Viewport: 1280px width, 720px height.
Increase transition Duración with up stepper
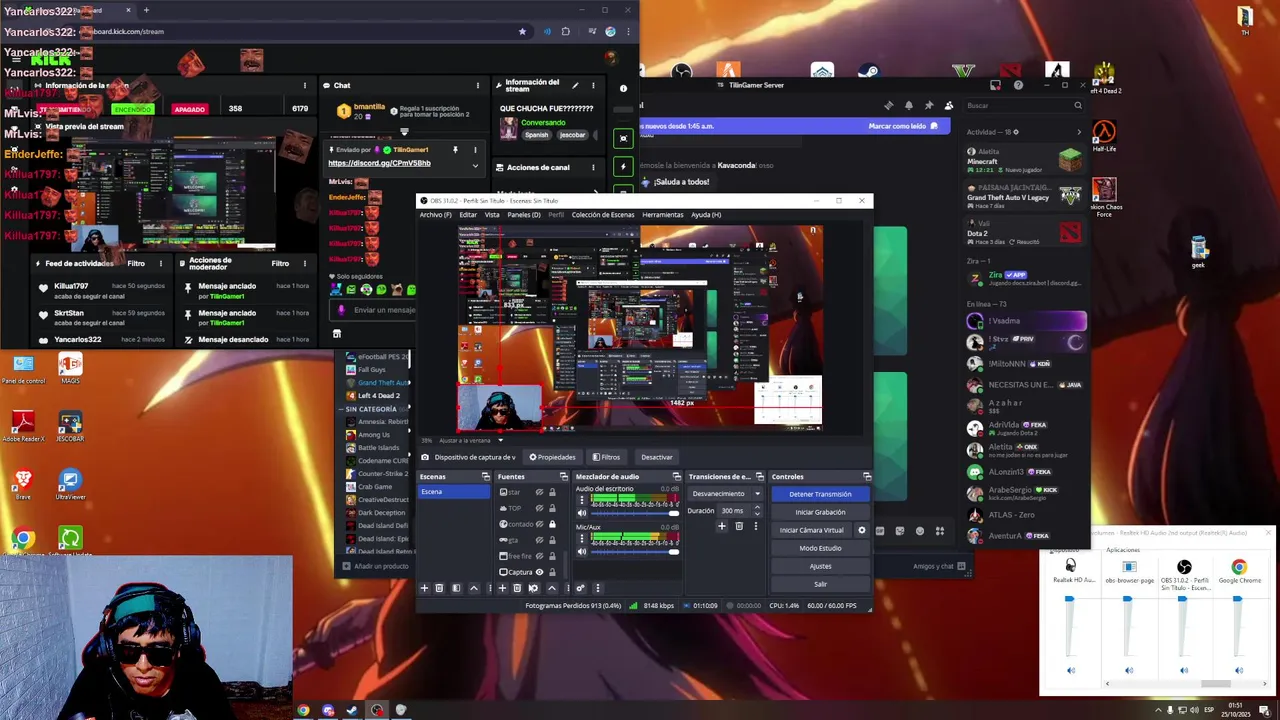point(757,508)
